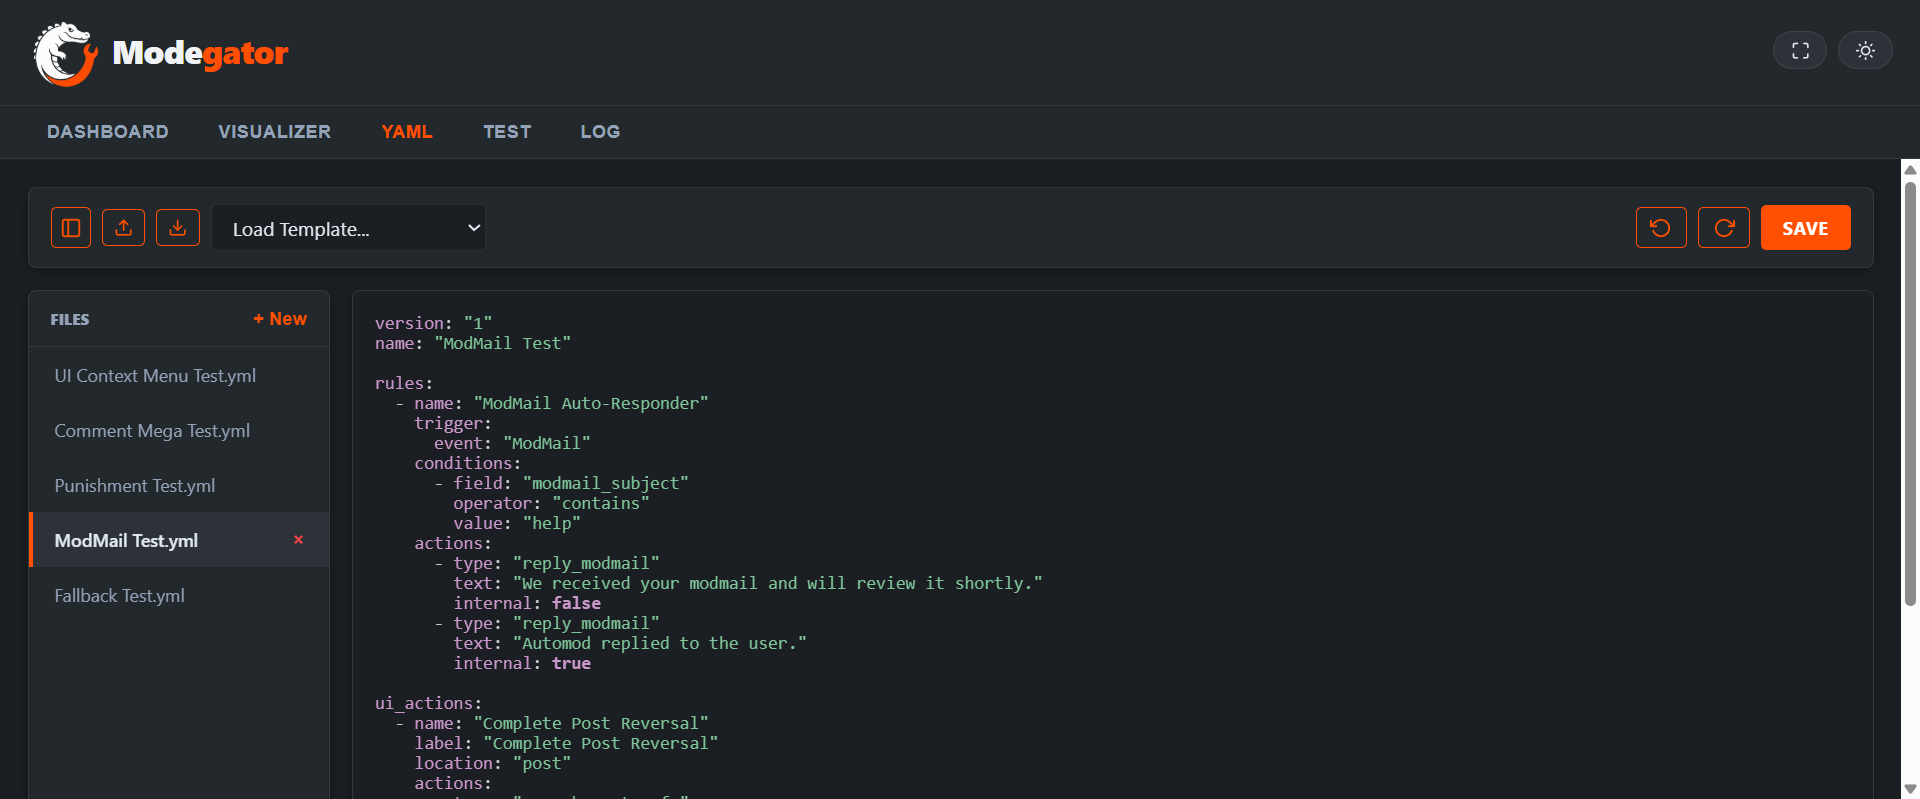Switch light/dark theme with sun icon

1865,51
